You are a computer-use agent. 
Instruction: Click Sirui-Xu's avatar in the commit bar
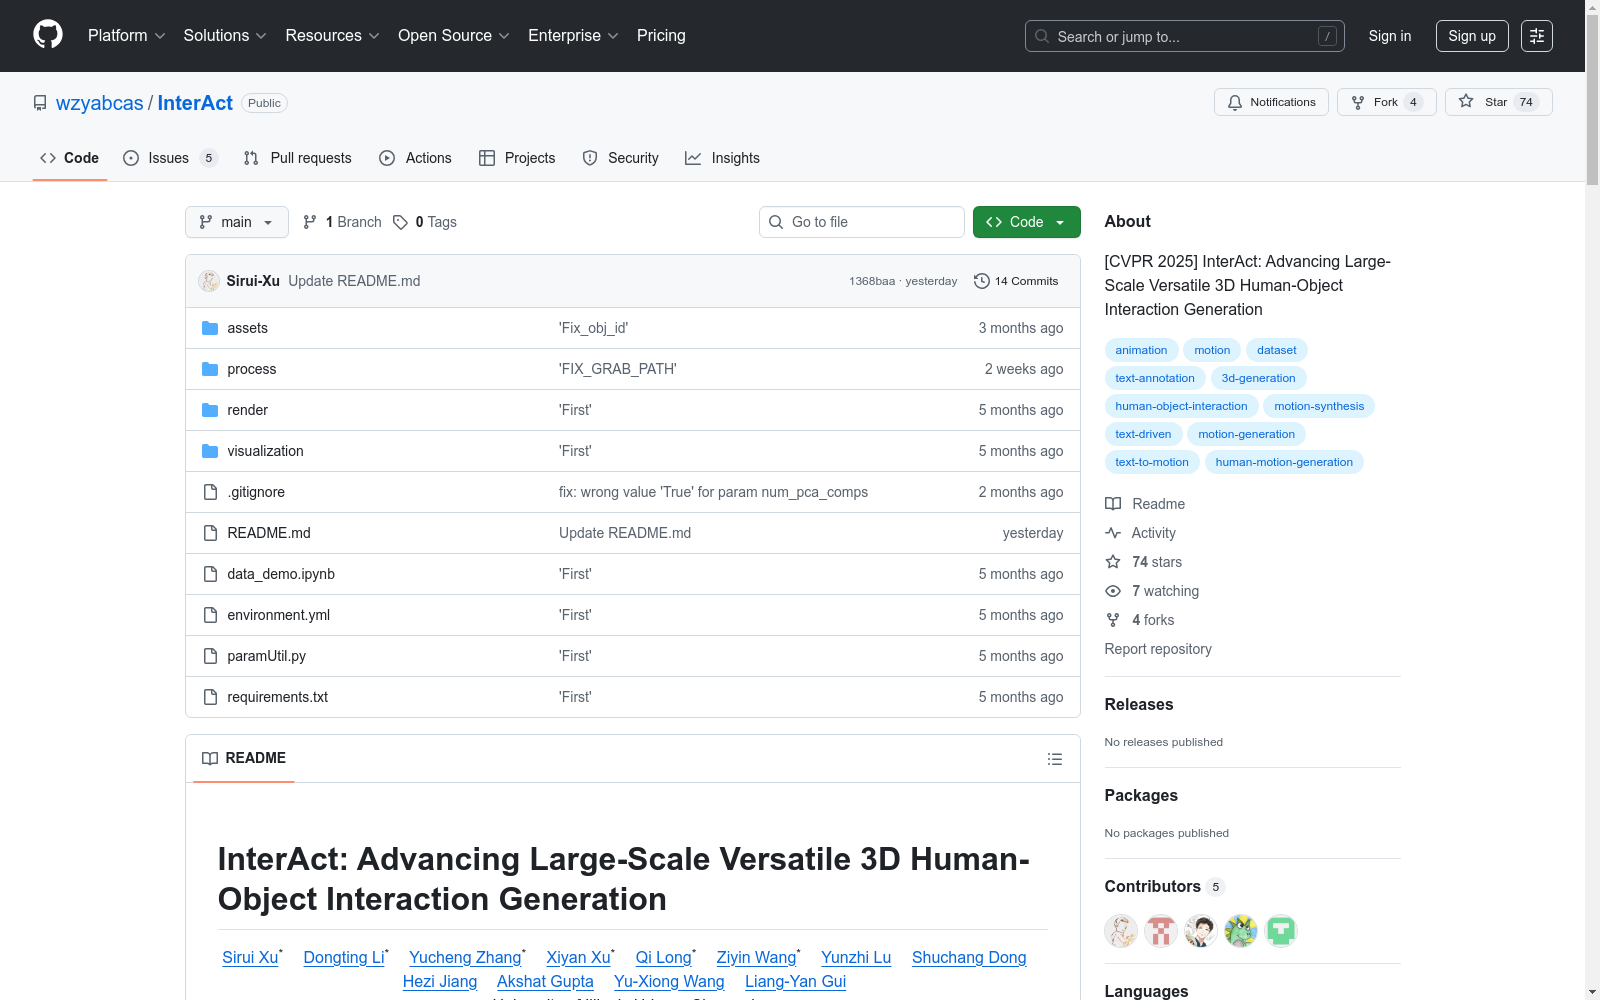(x=209, y=281)
